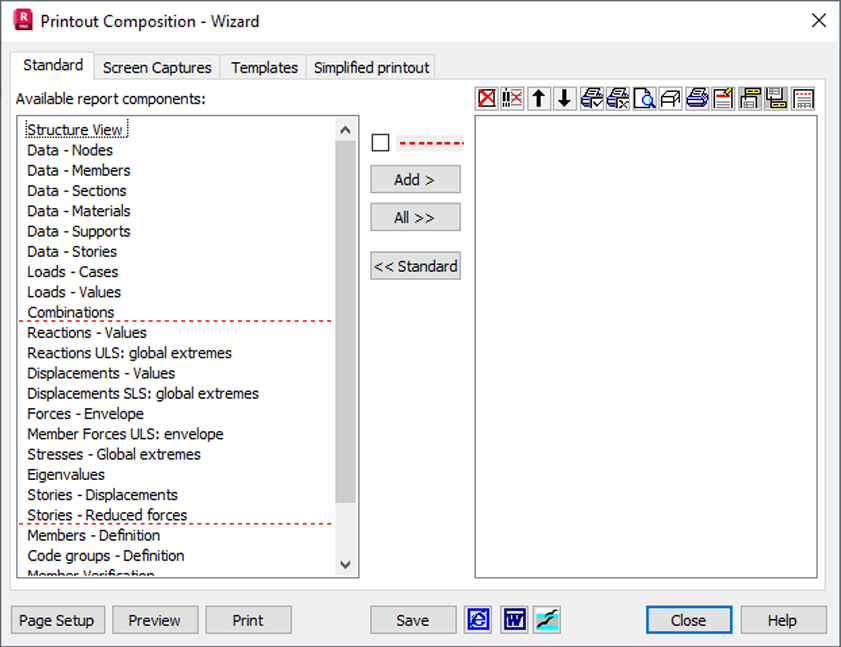Open the Templates tab
The height and width of the screenshot is (647, 841).
(263, 67)
